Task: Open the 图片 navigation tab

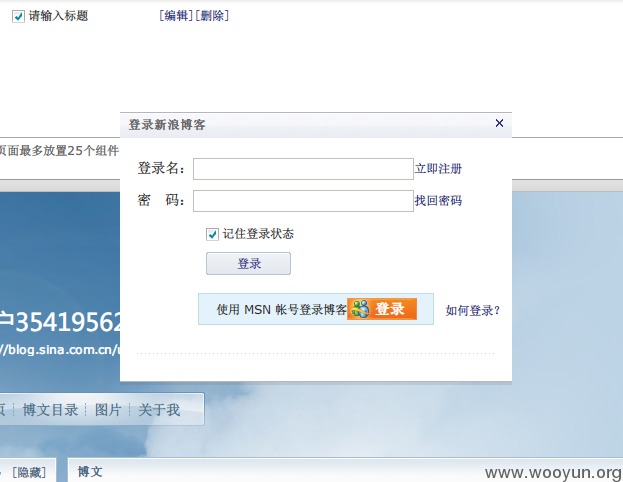Action: 108,410
